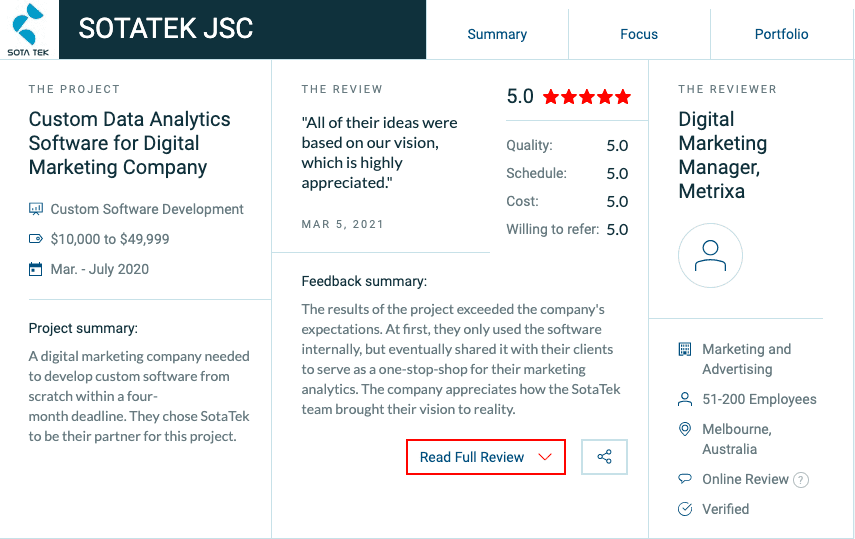The image size is (855, 539).
Task: Click the Custom Software Development icon
Action: click(36, 209)
